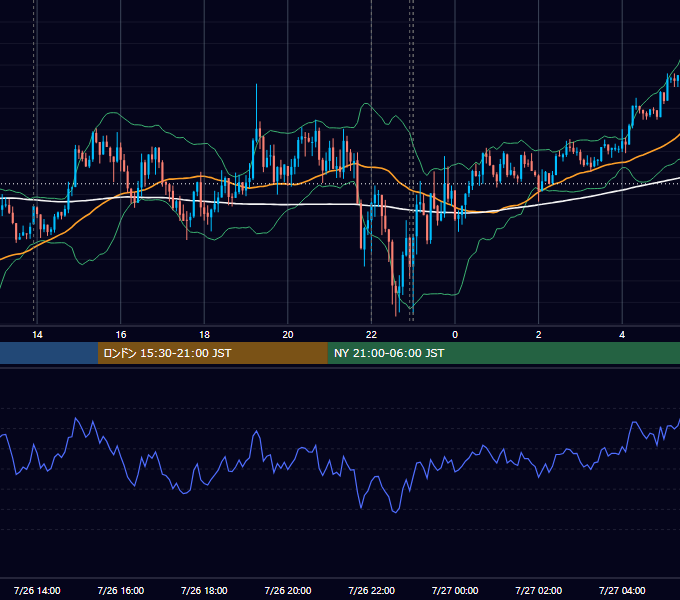Select the blue session bar before London
Screen dimensions: 680x600
(x=49, y=353)
